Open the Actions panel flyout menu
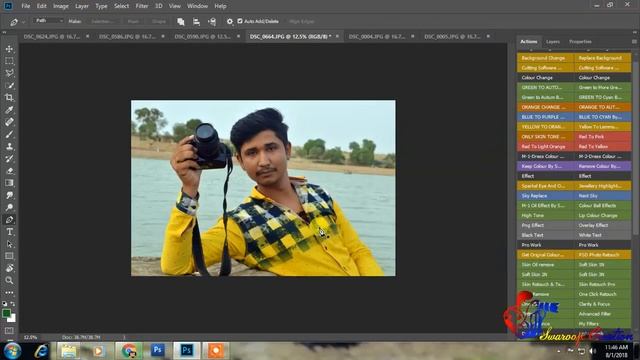Viewport: 640px width, 360px height. [x=634, y=42]
